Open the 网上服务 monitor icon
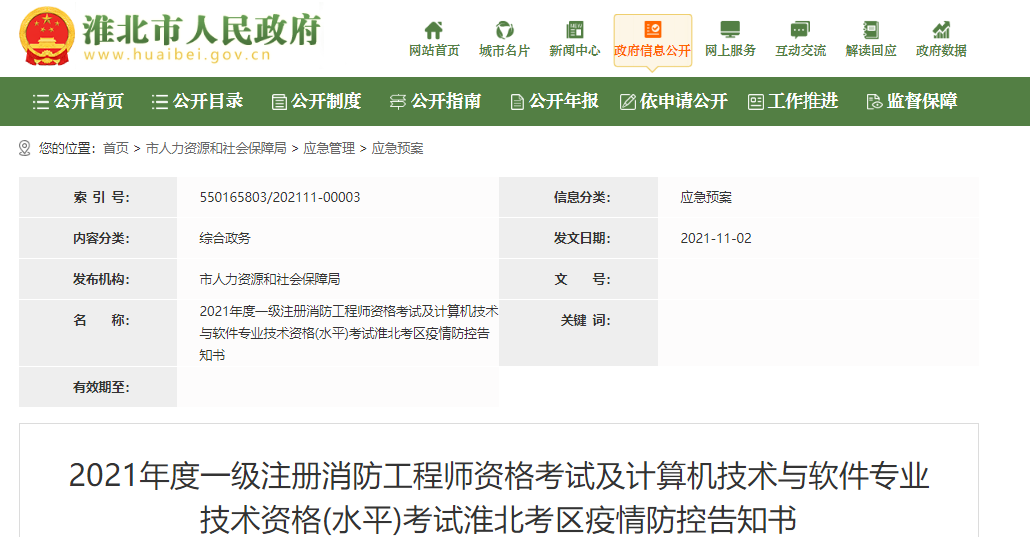The height and width of the screenshot is (537, 1030). coord(730,30)
